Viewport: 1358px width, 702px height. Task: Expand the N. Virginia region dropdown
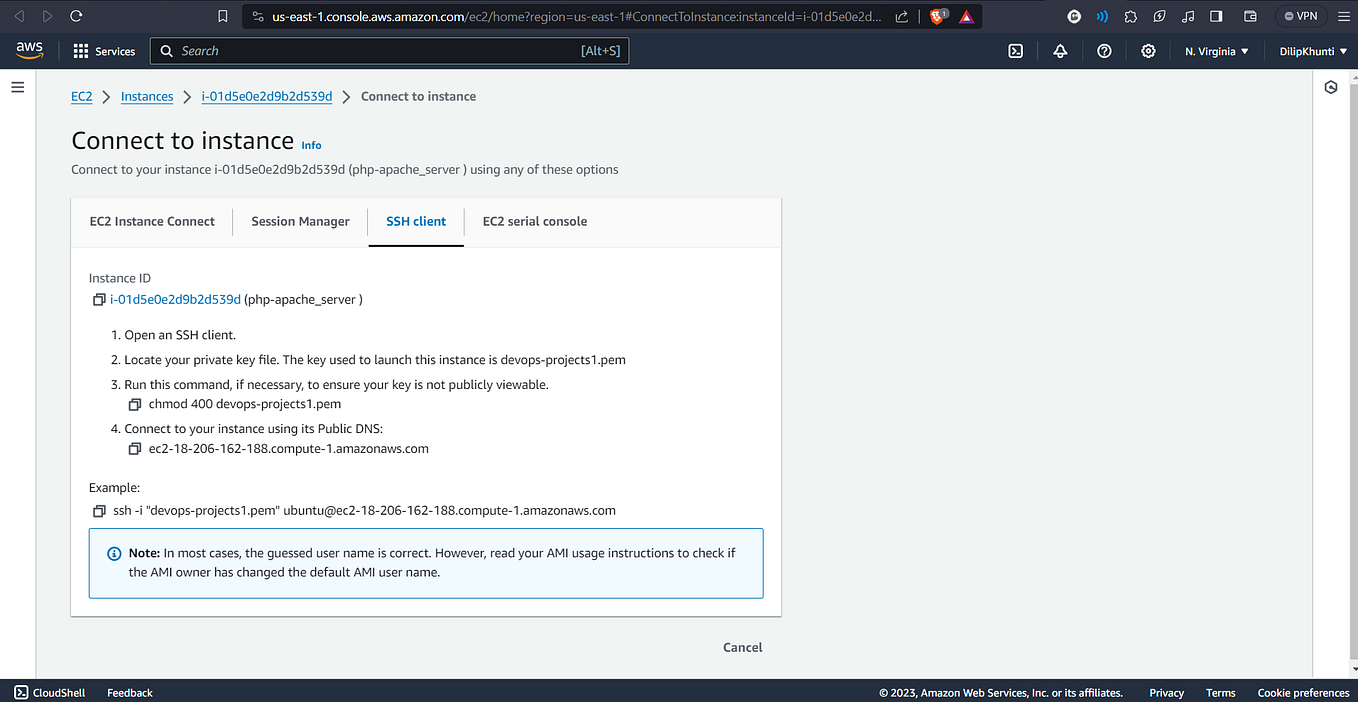[x=1215, y=50]
